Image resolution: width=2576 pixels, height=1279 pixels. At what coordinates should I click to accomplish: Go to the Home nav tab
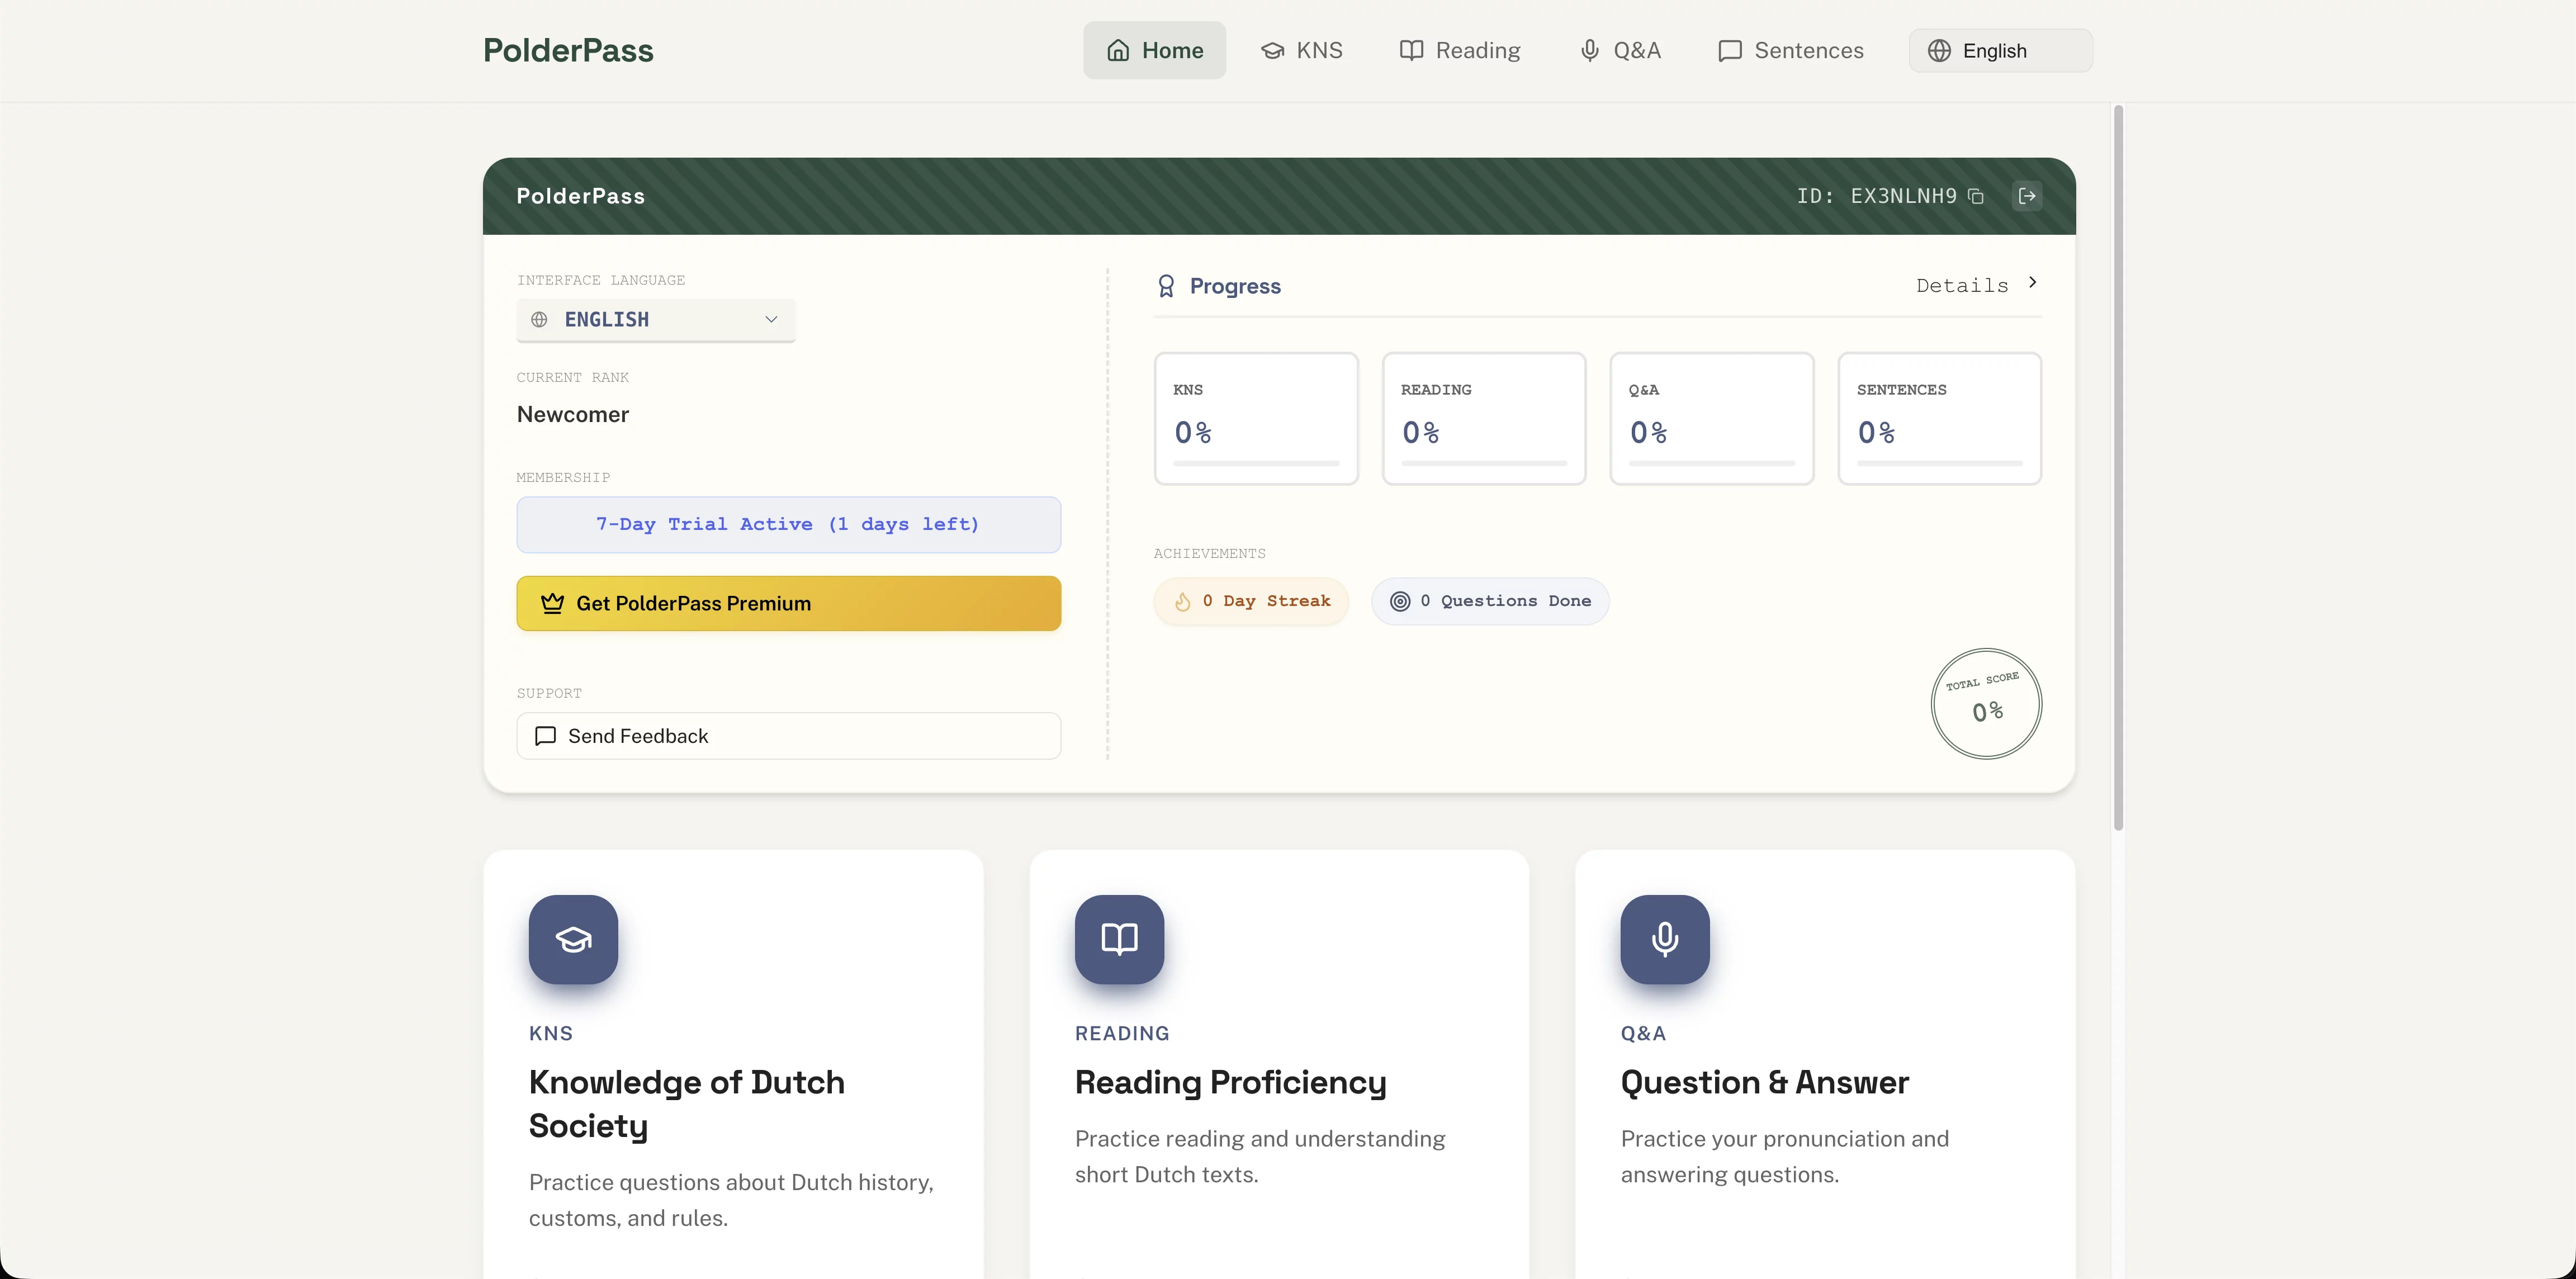[1154, 51]
